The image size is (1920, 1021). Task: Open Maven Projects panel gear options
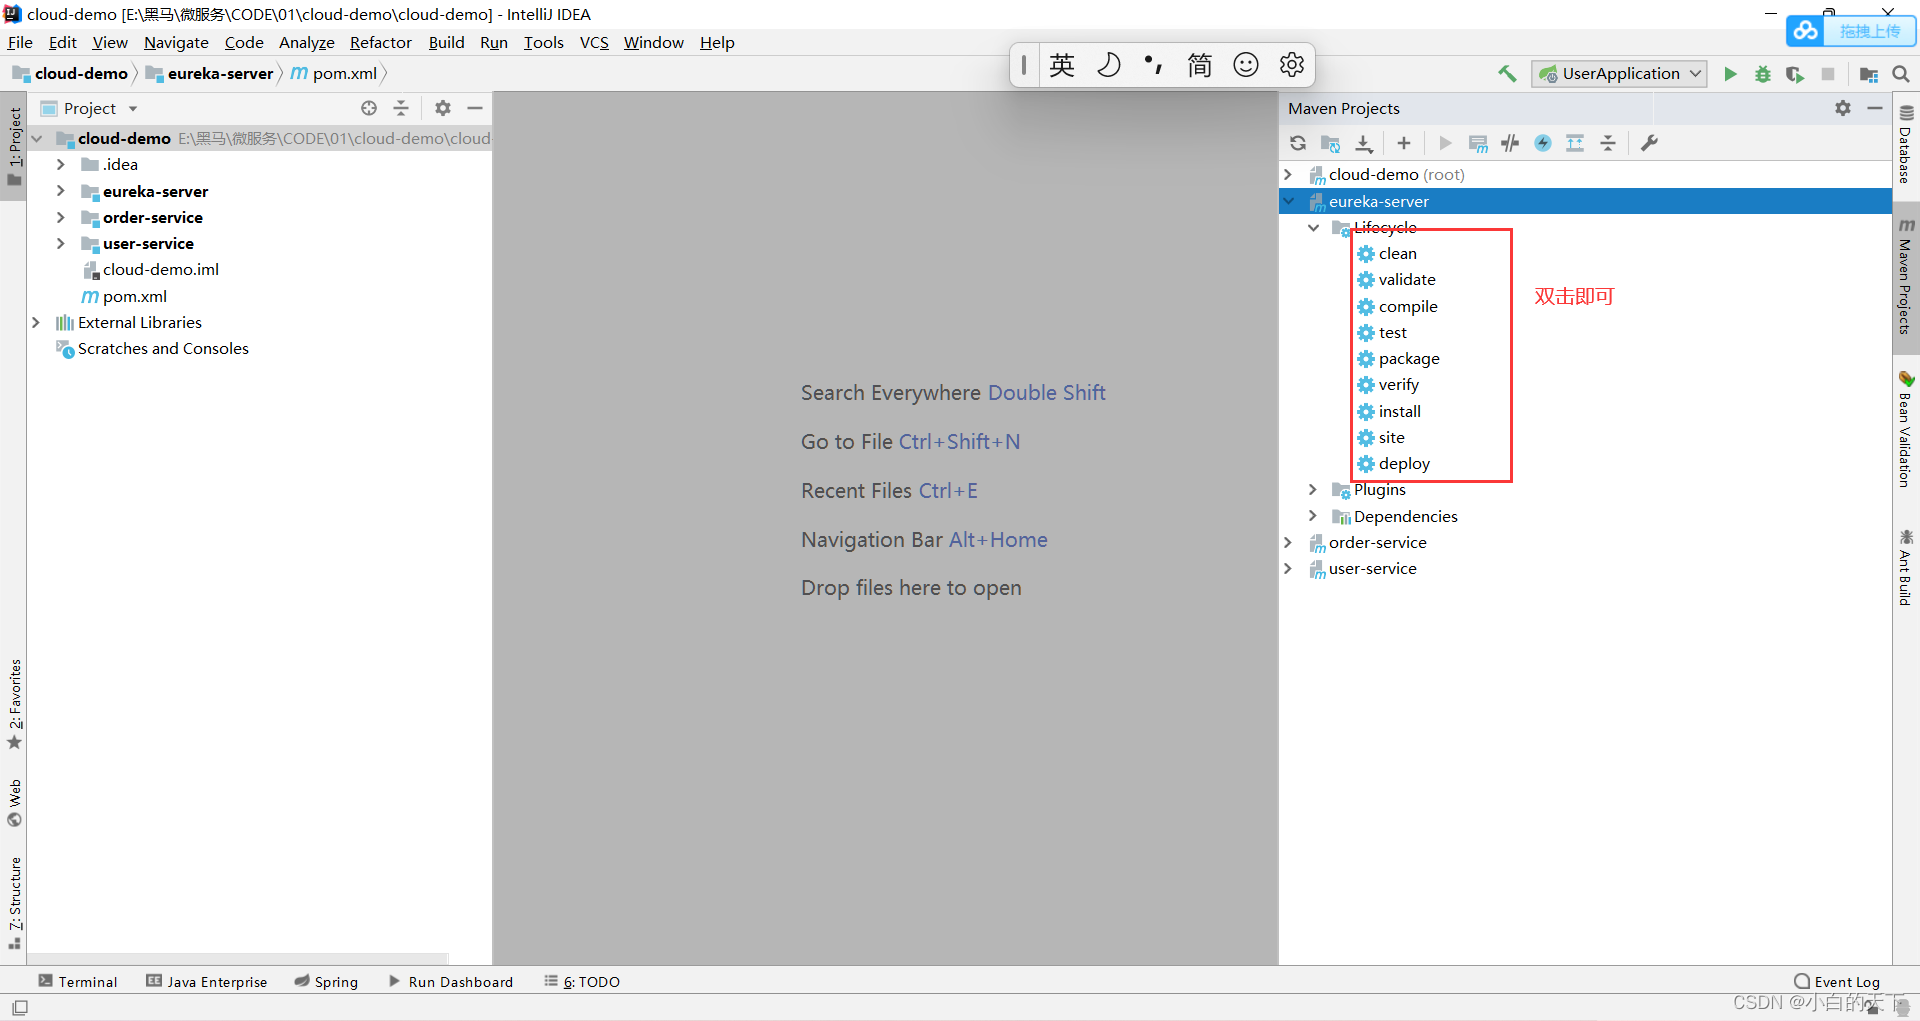click(x=1843, y=108)
